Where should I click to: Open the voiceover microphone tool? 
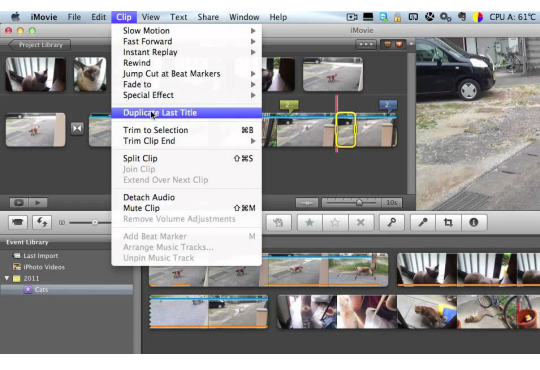423,223
